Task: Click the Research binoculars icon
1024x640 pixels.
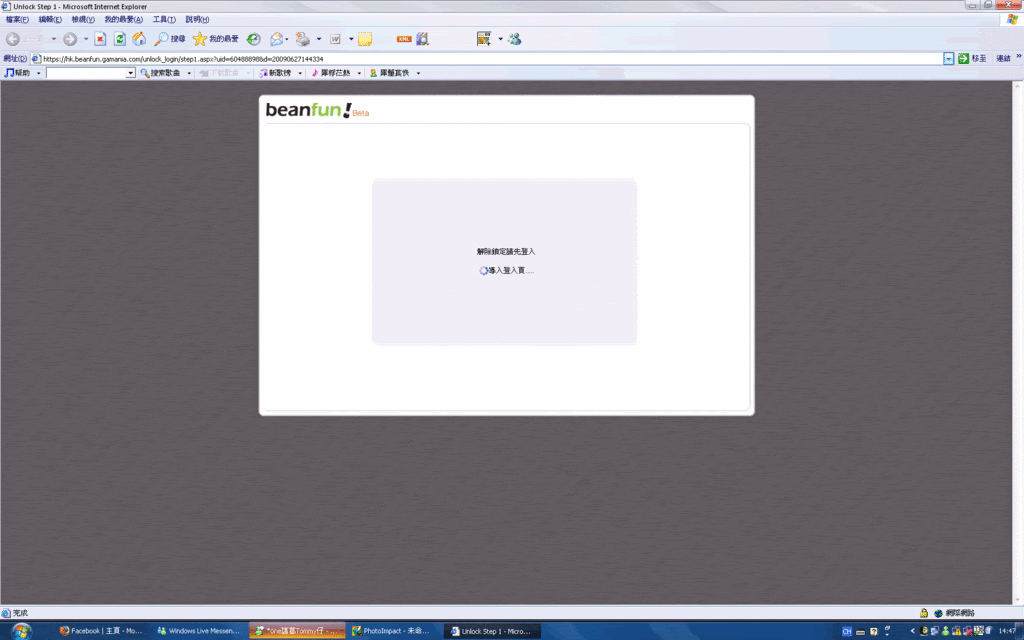Action: point(423,39)
